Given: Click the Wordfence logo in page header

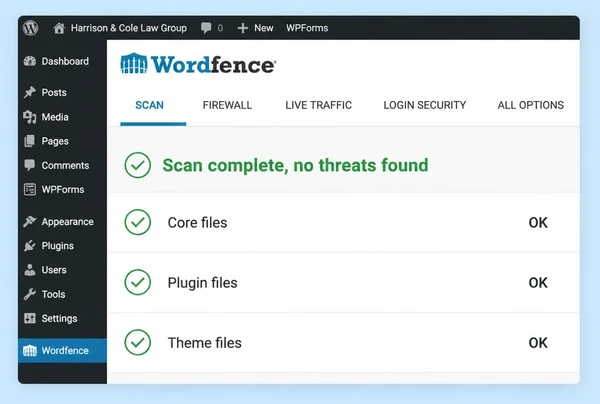Looking at the screenshot, I should tap(198, 64).
